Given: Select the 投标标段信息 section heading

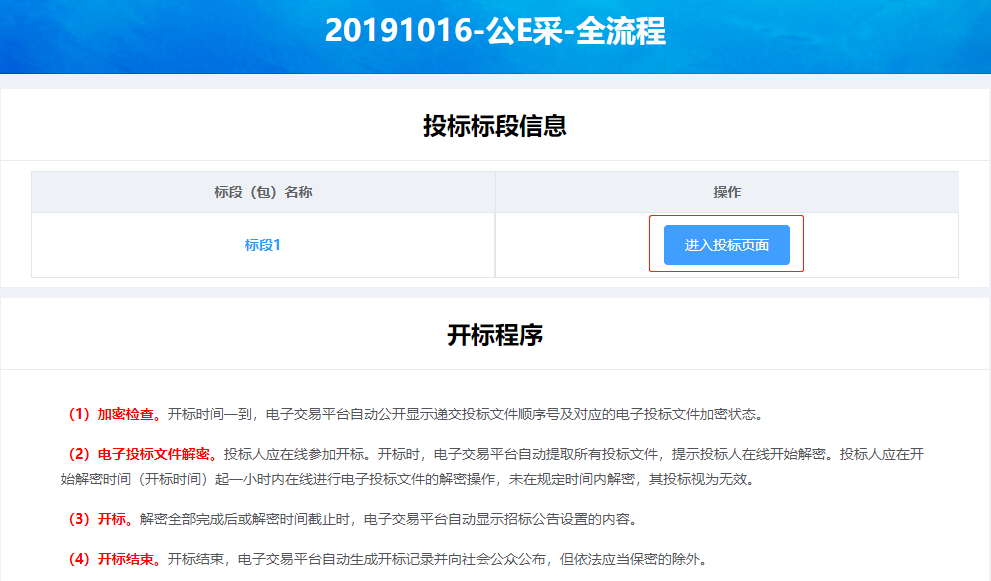Looking at the screenshot, I should pos(495,126).
